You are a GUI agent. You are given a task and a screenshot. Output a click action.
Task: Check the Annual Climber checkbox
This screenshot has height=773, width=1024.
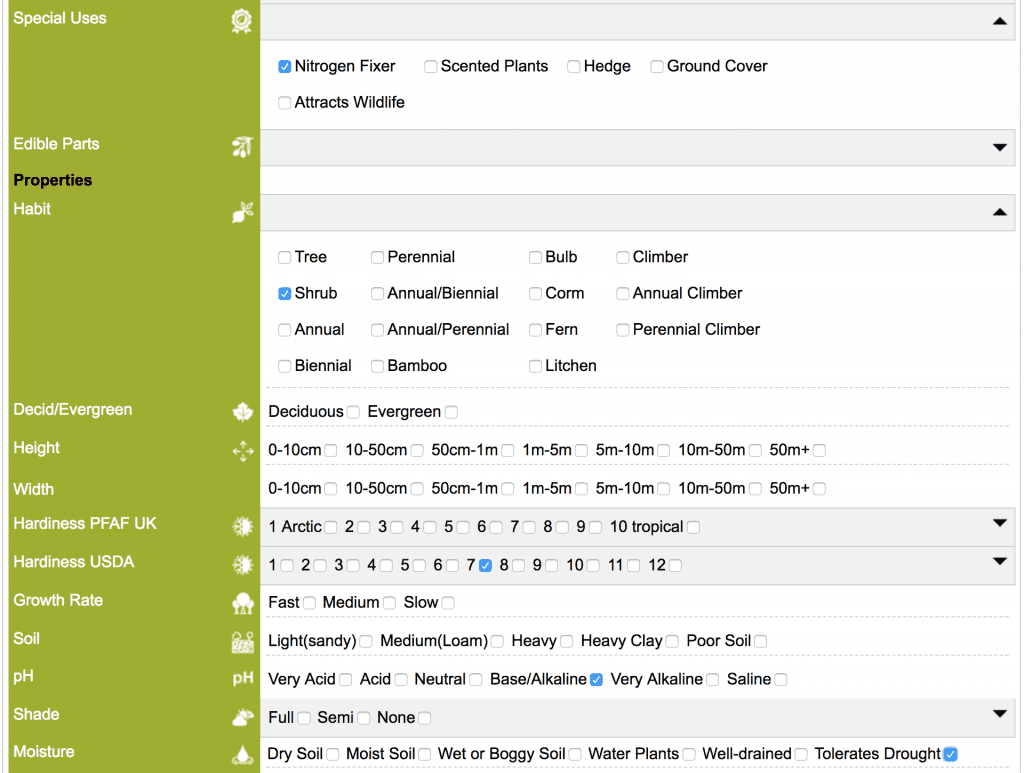pyautogui.click(x=622, y=294)
